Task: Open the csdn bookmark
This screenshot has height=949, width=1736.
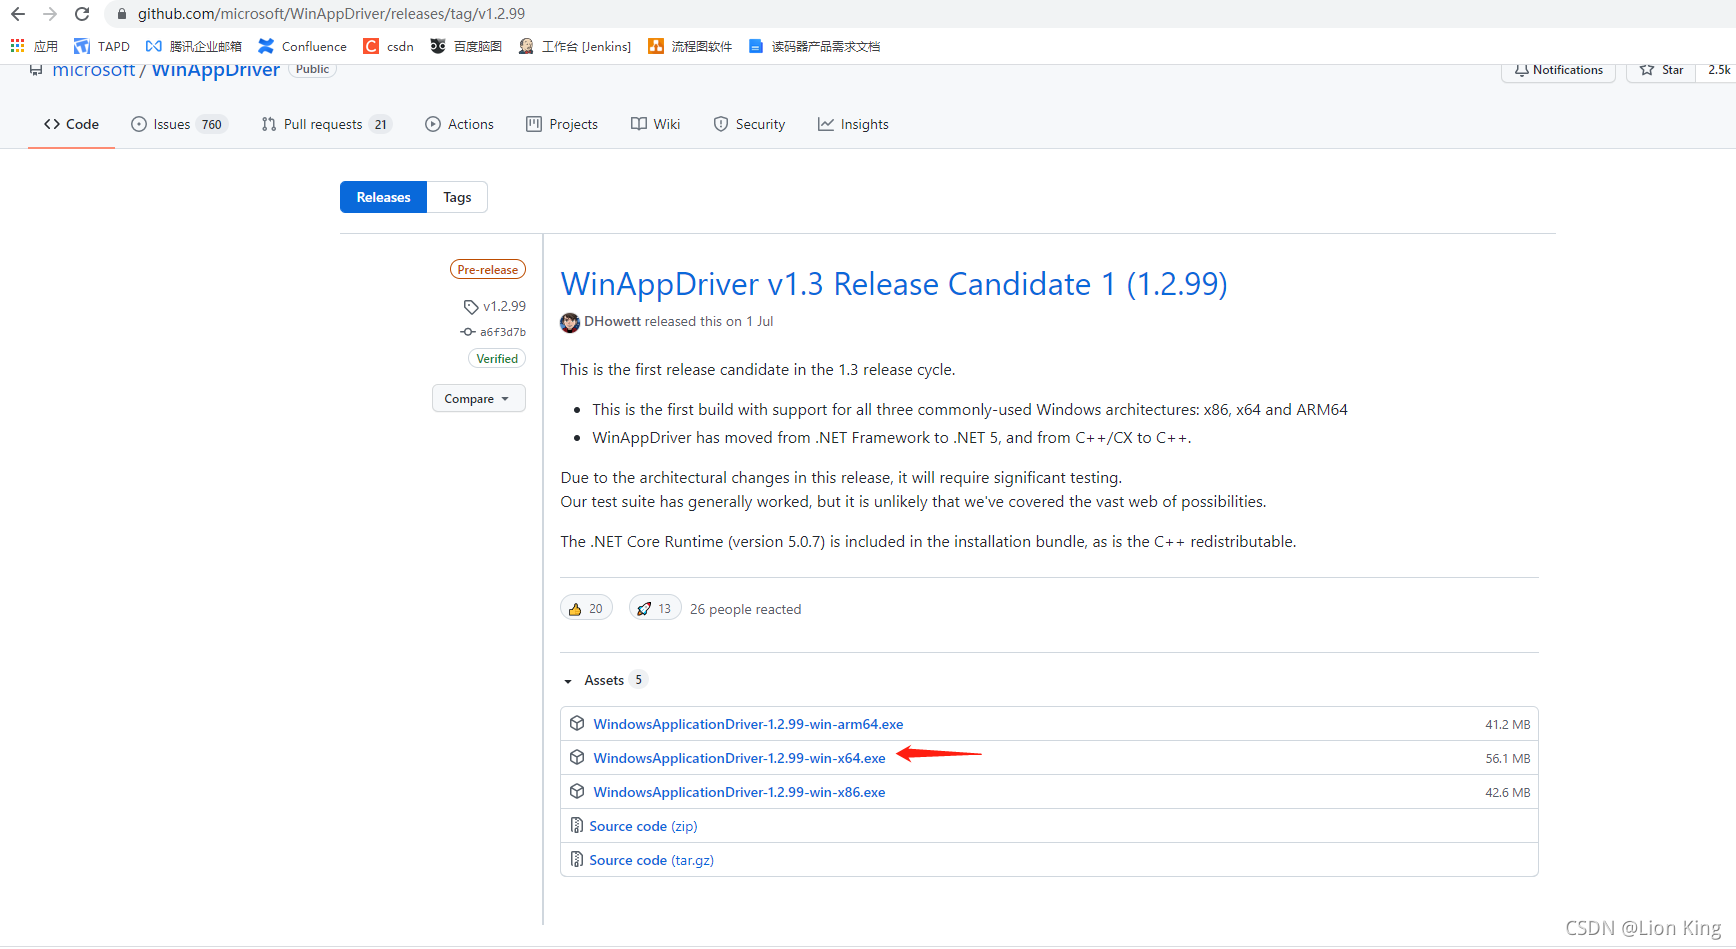Action: [x=388, y=46]
